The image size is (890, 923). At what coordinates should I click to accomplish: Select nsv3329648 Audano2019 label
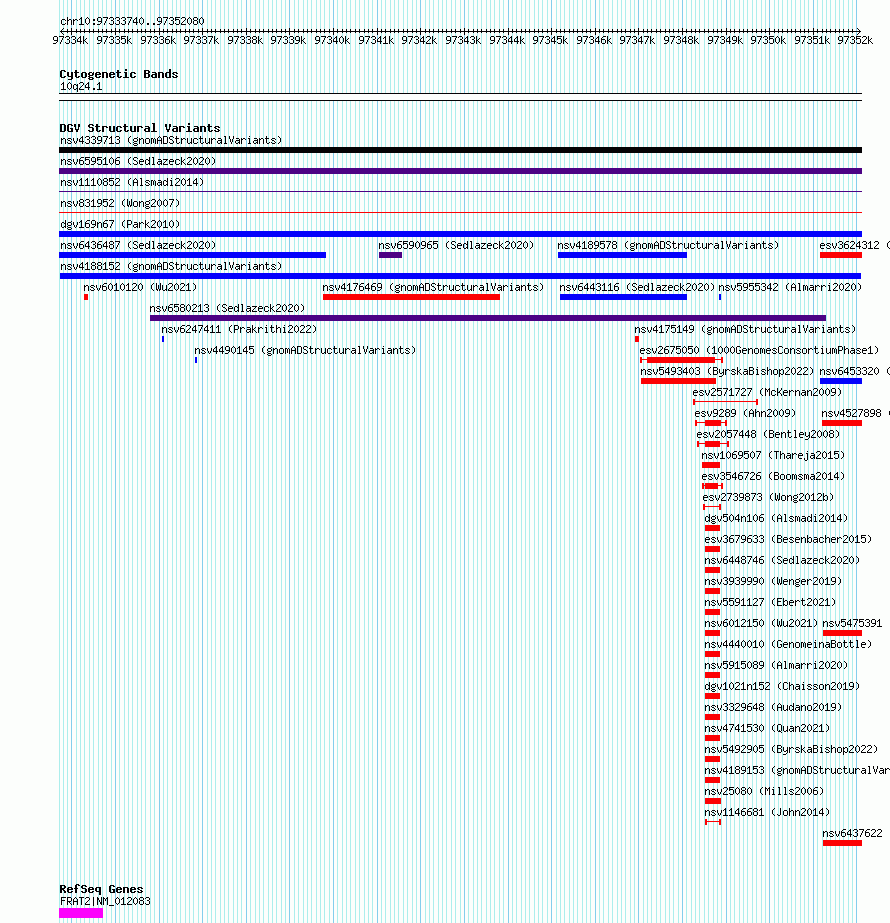click(773, 708)
